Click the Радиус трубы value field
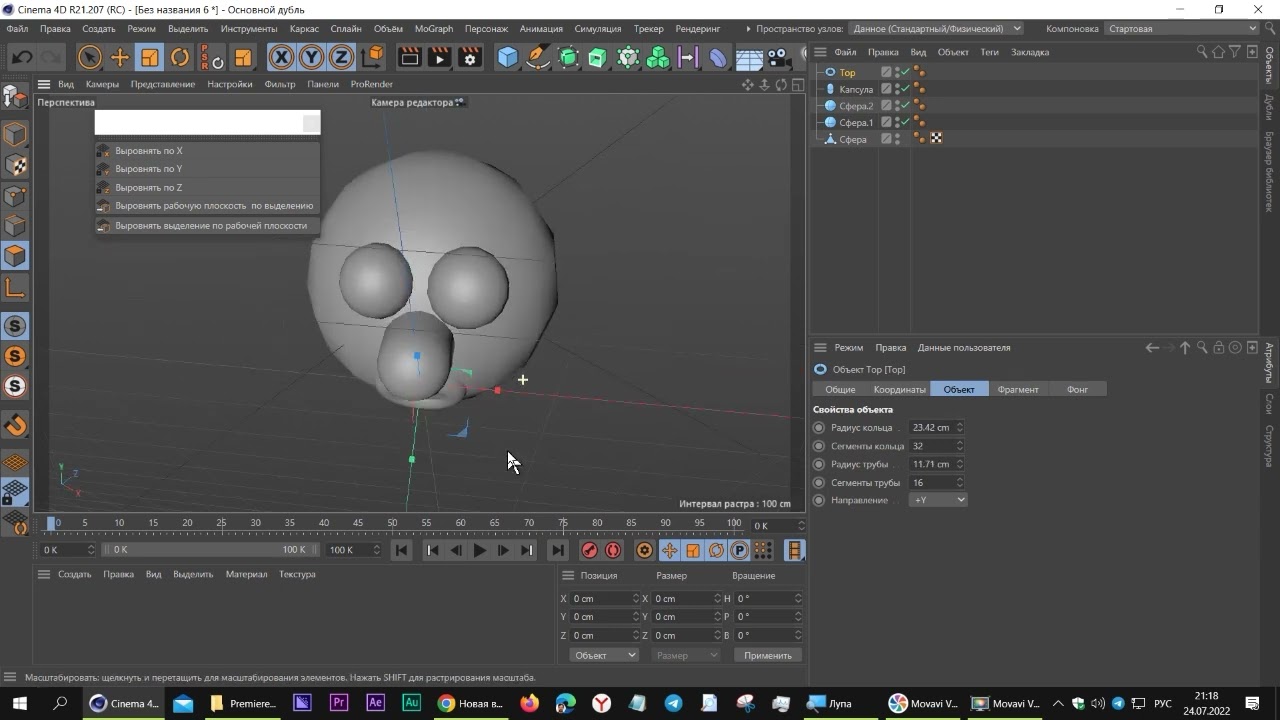The width and height of the screenshot is (1280, 720). tap(932, 464)
